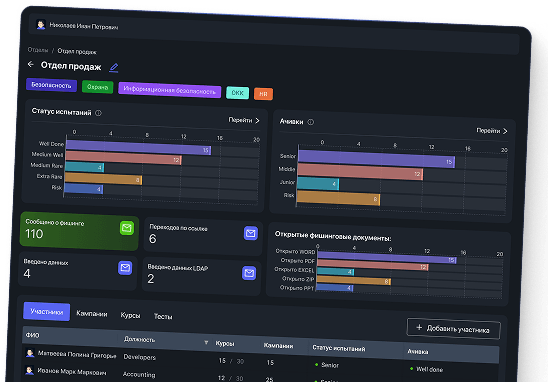Click Открыто PDF bar in documents chart
This screenshot has height=382, width=548.
[373, 265]
